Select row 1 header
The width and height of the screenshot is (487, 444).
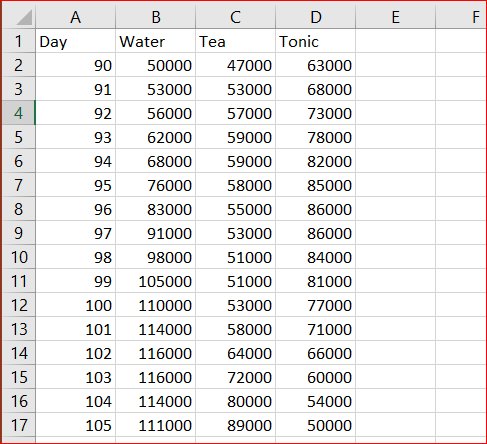(x=19, y=41)
